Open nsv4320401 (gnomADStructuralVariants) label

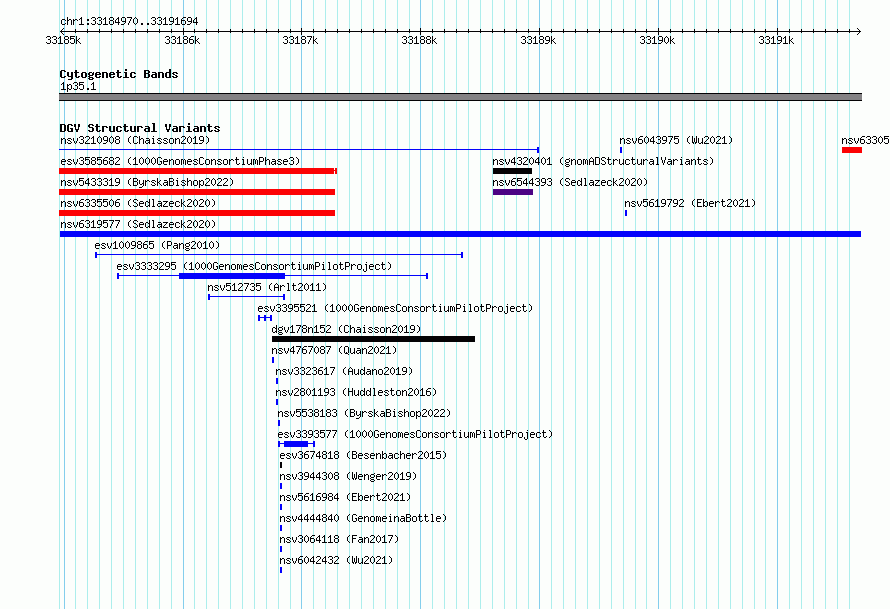(x=603, y=161)
